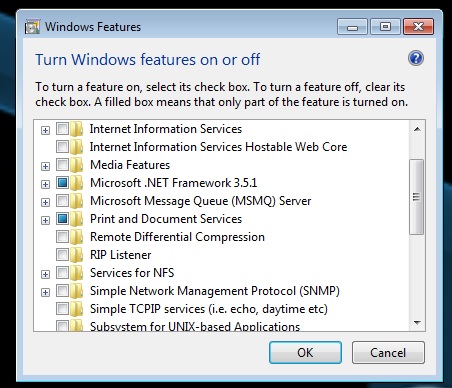Click the Internet Information Services folder icon
This screenshot has width=452, height=388.
coord(76,129)
